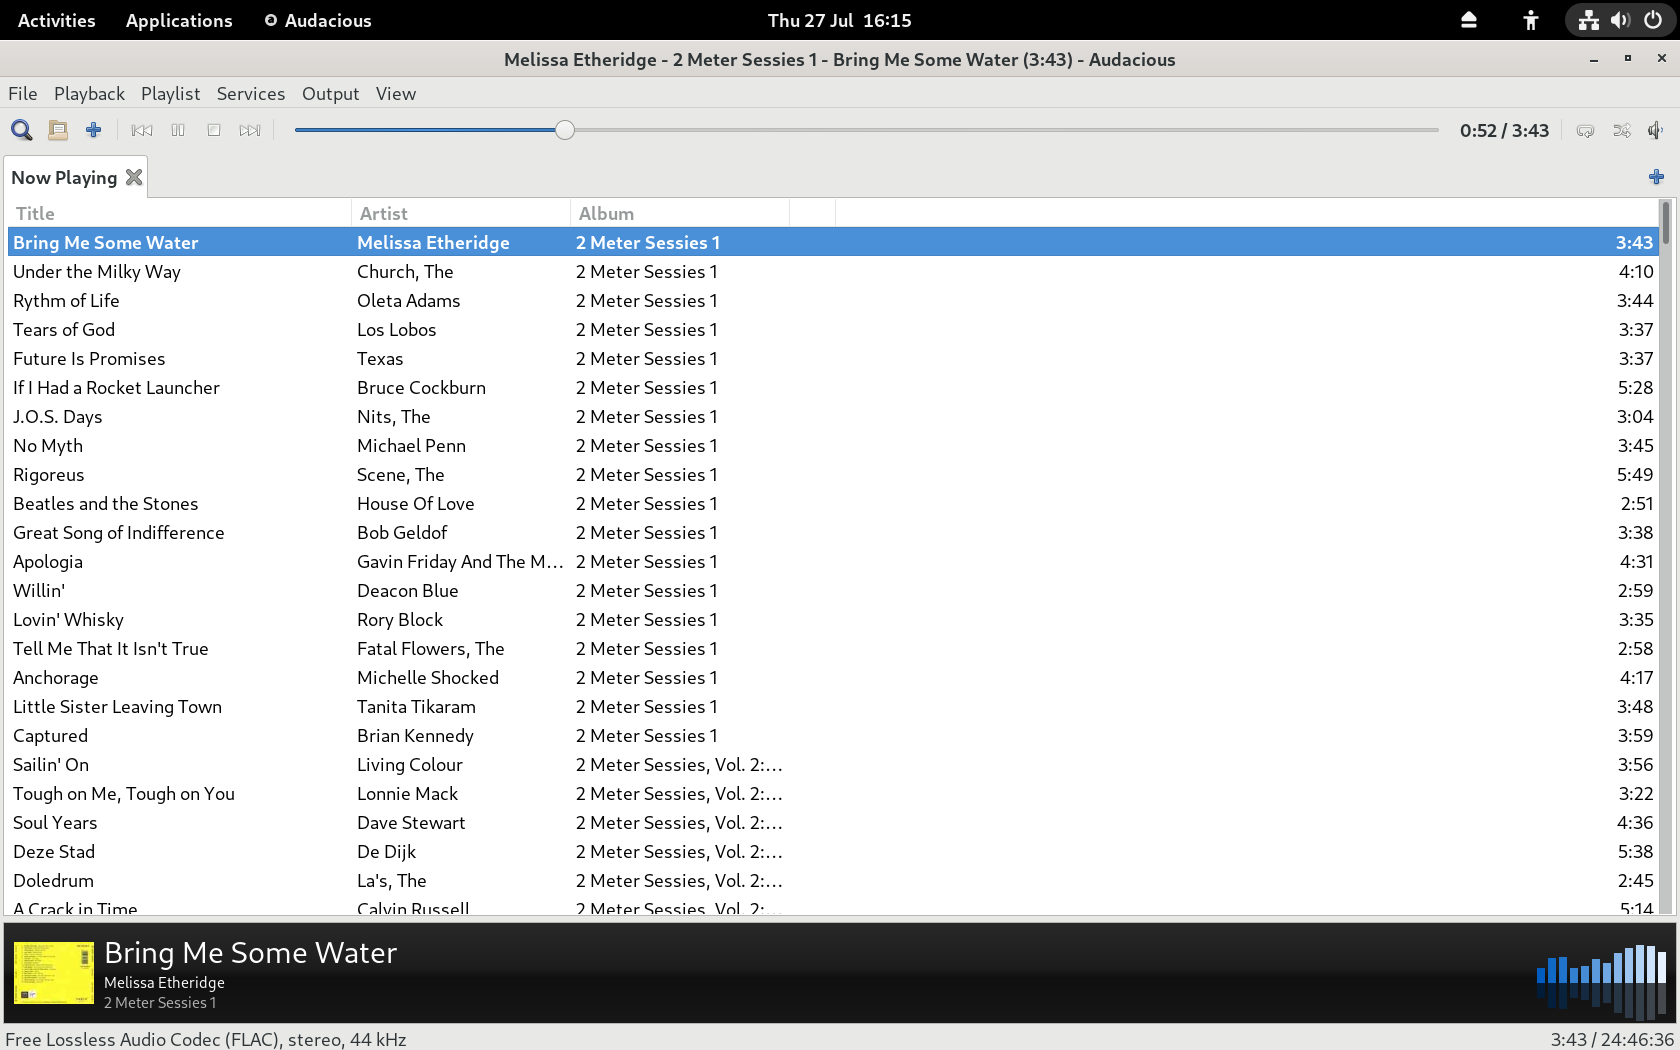Open the system network indicator
Image resolution: width=1680 pixels, height=1050 pixels.
click(x=1588, y=20)
